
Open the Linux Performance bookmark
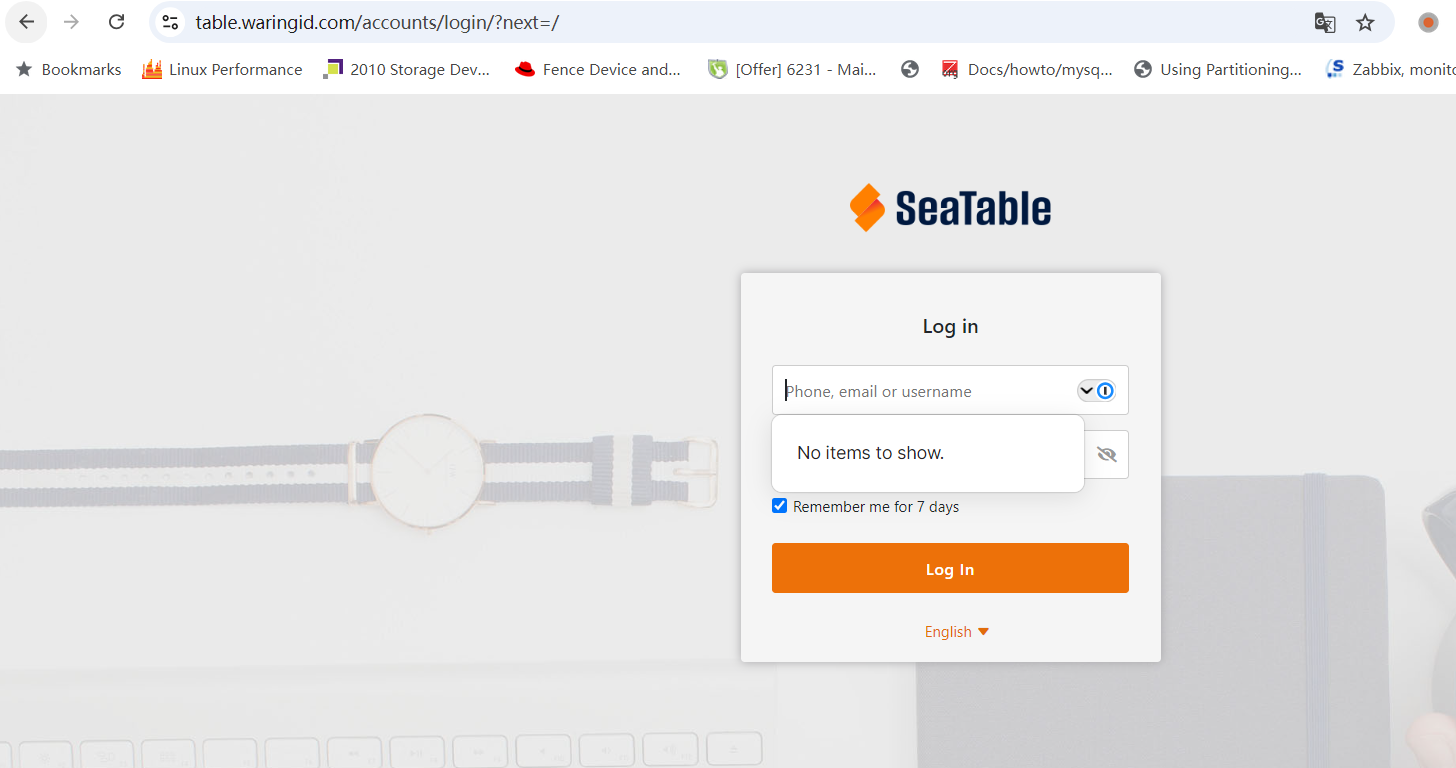point(222,69)
